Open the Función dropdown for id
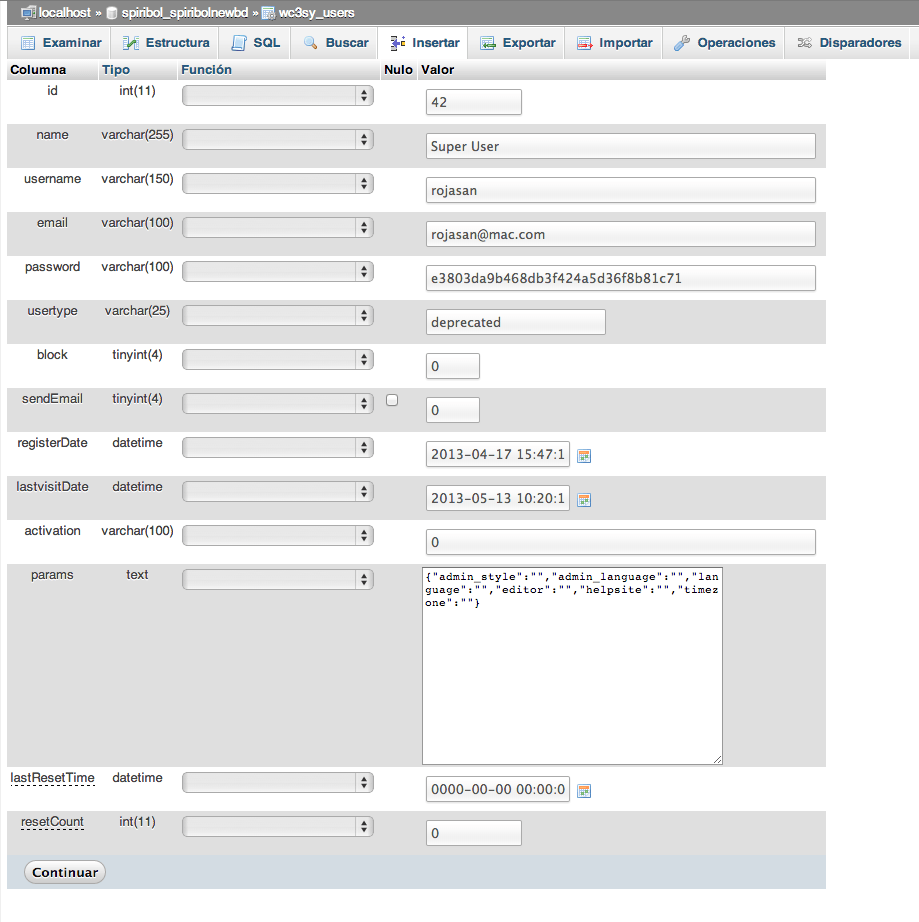 278,95
